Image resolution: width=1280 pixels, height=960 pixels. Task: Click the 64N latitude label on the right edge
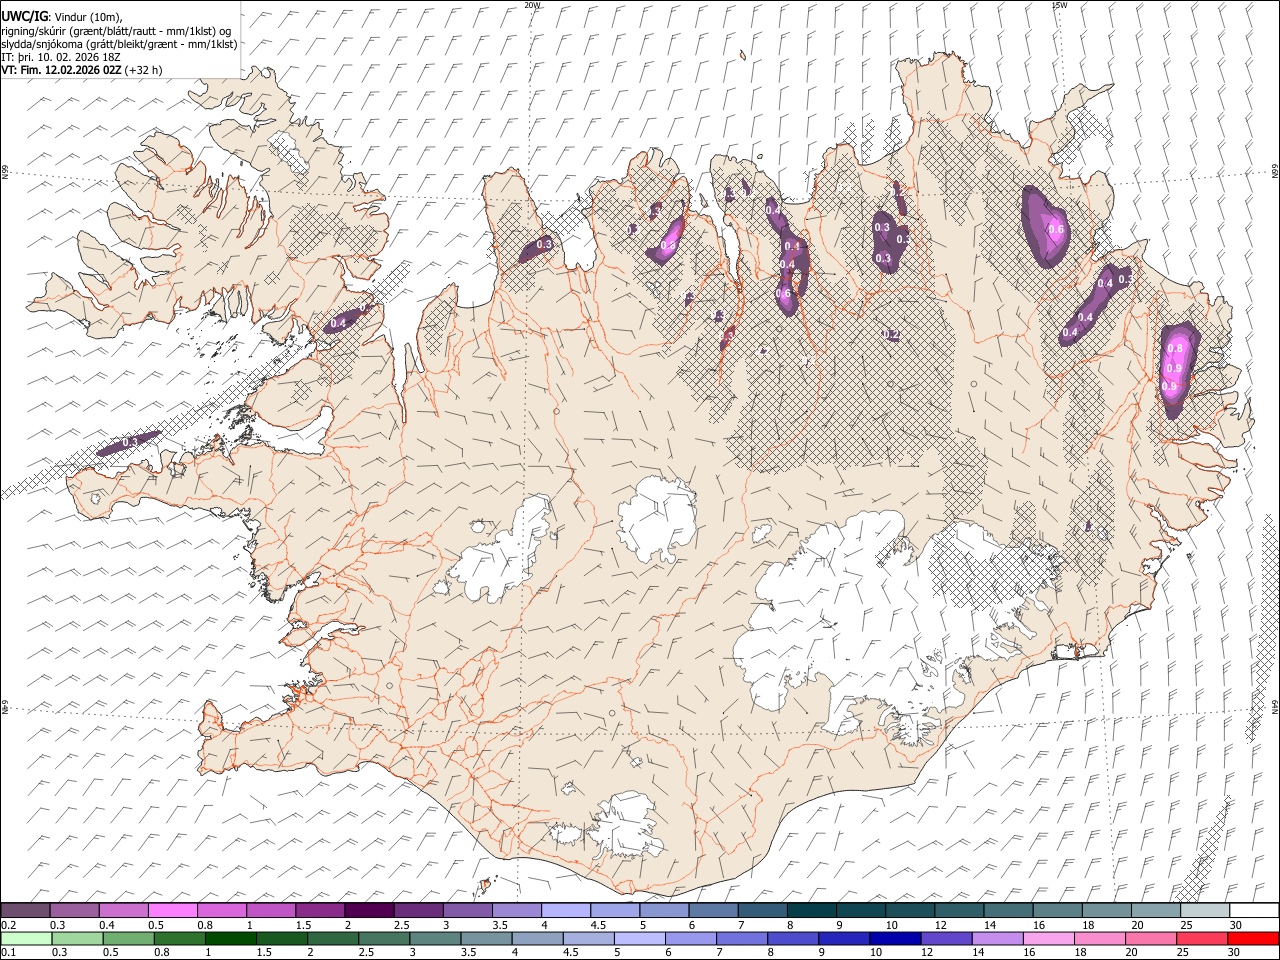coord(1275,707)
